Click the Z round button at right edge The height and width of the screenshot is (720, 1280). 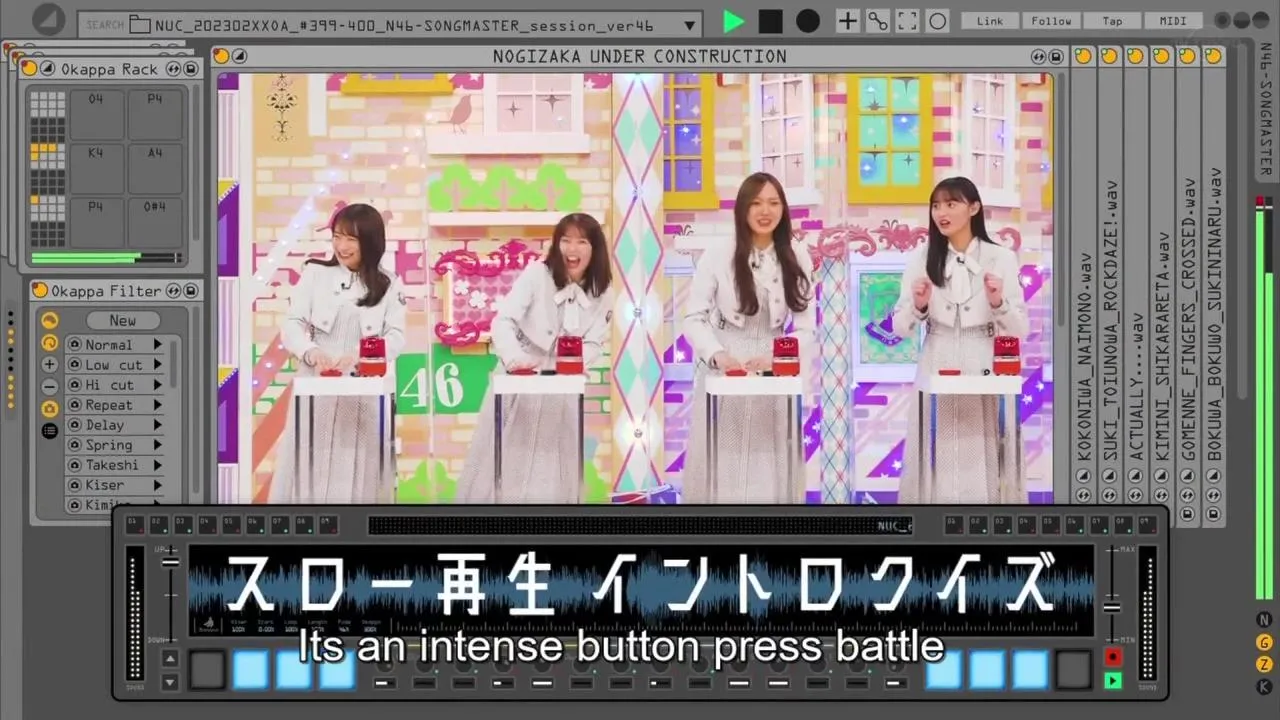pos(1265,664)
